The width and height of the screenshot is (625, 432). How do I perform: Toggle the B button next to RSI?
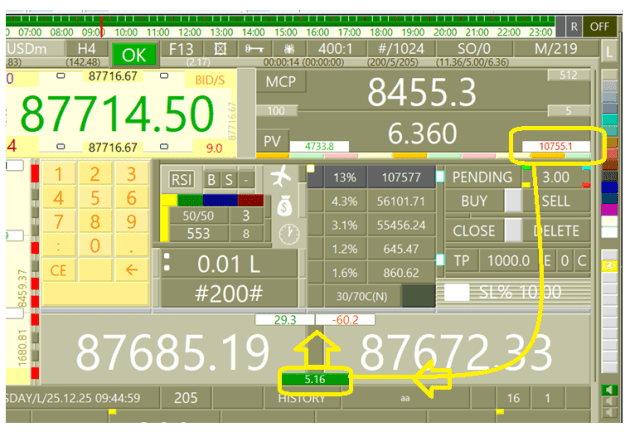212,180
